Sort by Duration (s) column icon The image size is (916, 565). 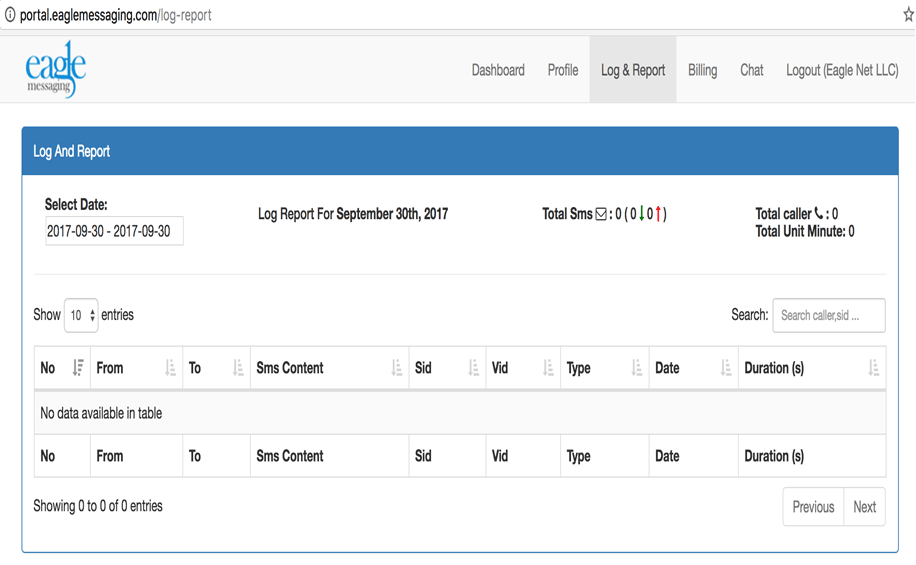point(873,368)
